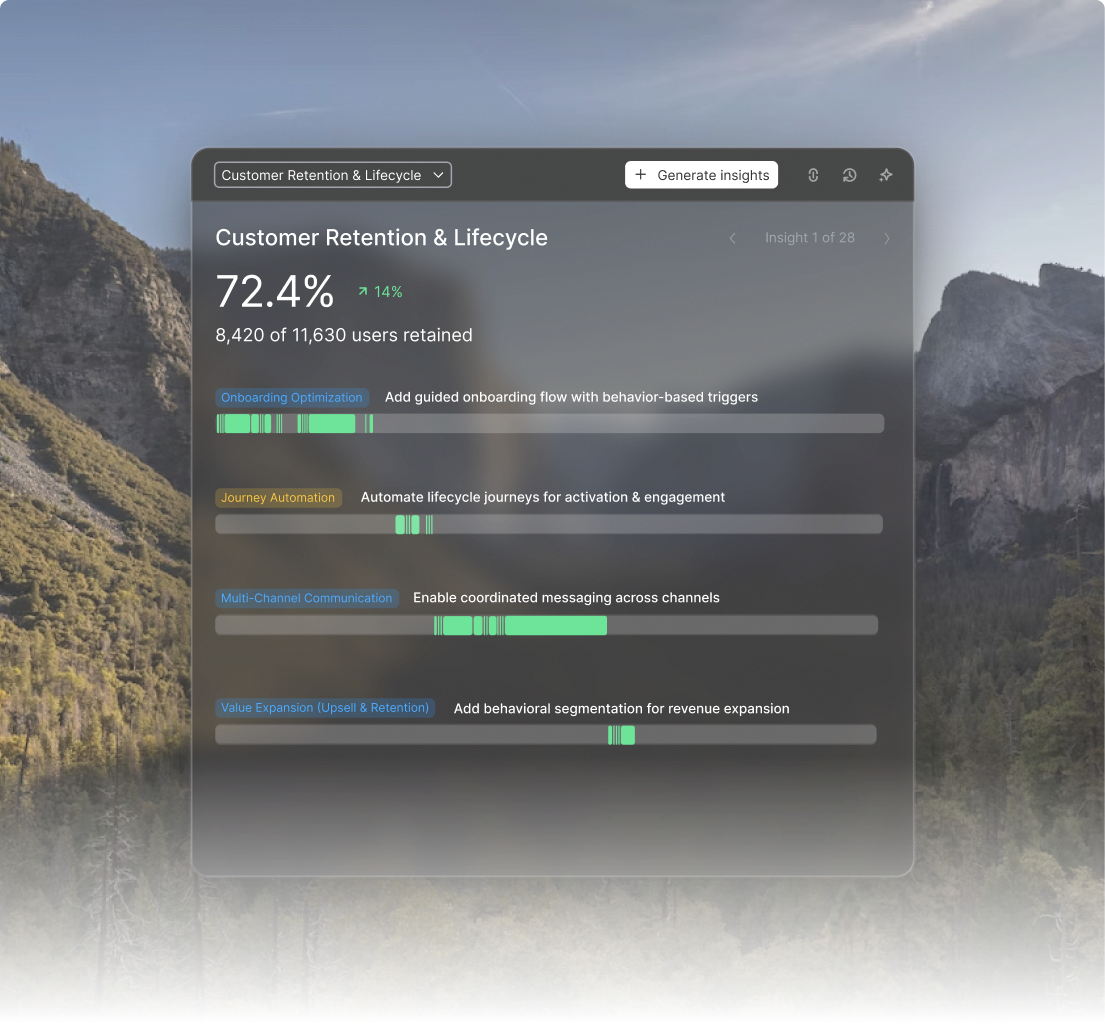Click the sparkle AI icon
Screen dimensions: 1105x1025
click(x=885, y=175)
